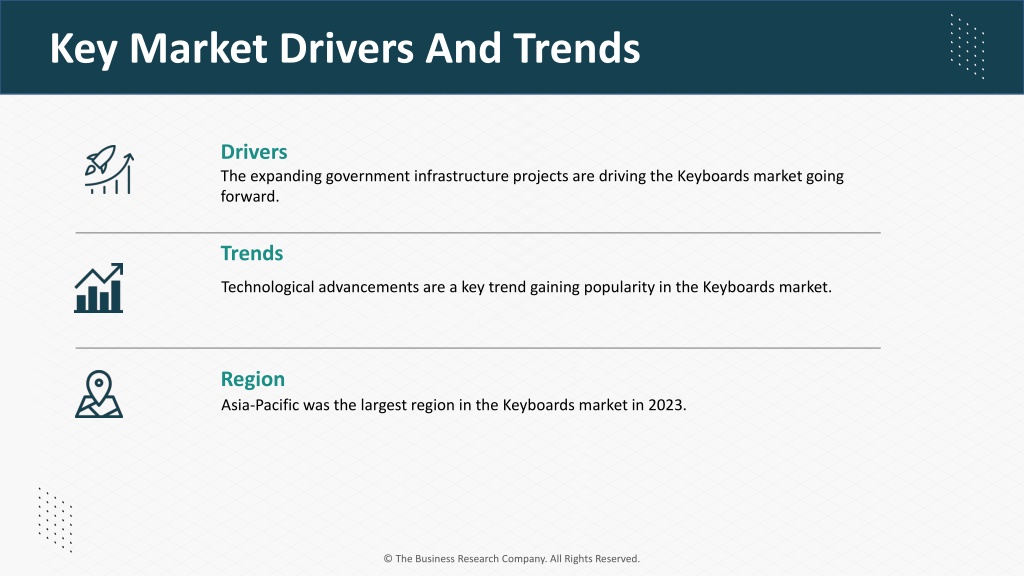Click the Technological advancements trend sentence
The height and width of the screenshot is (576, 1024).
[526, 287]
